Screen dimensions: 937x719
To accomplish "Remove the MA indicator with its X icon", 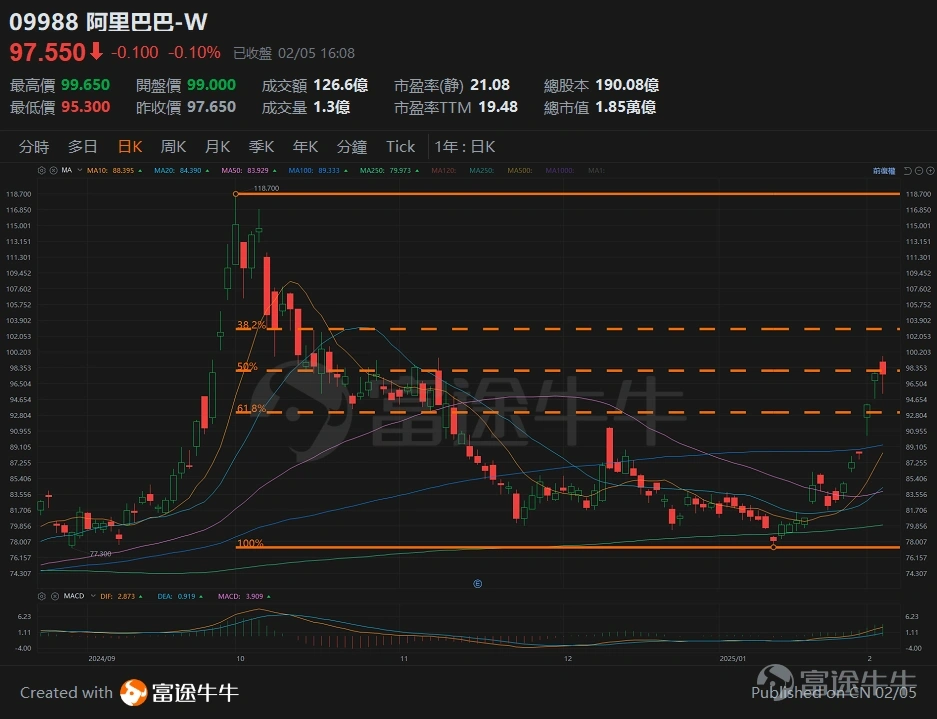I will pyautogui.click(x=53, y=170).
